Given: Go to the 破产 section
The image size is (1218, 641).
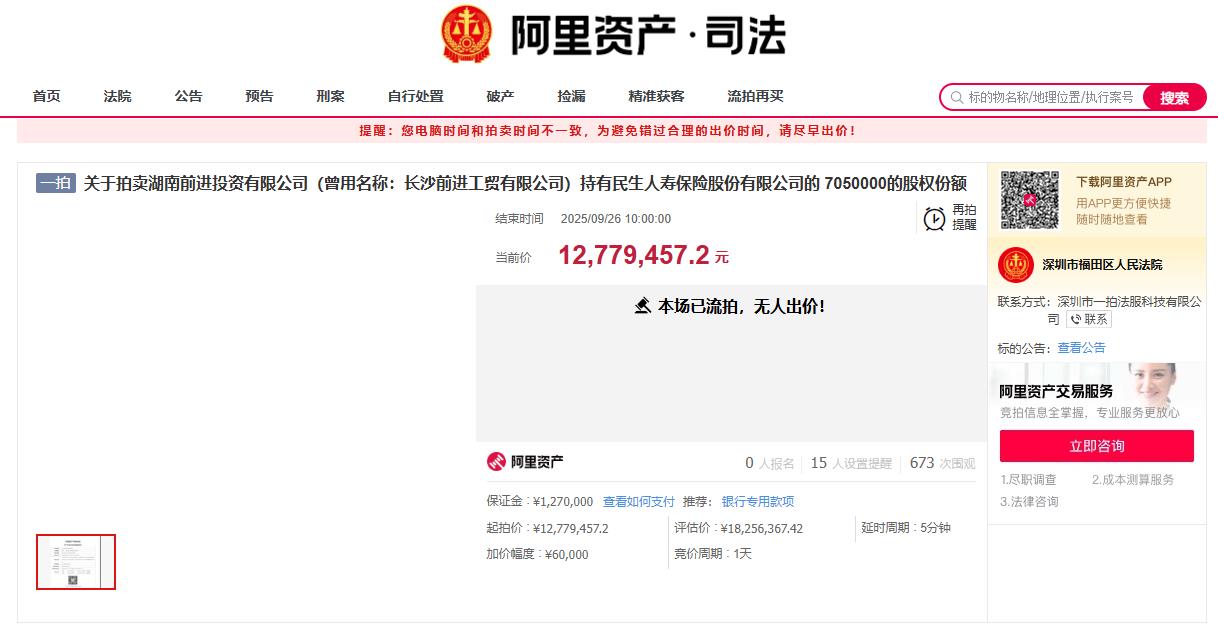Looking at the screenshot, I should tap(500, 96).
